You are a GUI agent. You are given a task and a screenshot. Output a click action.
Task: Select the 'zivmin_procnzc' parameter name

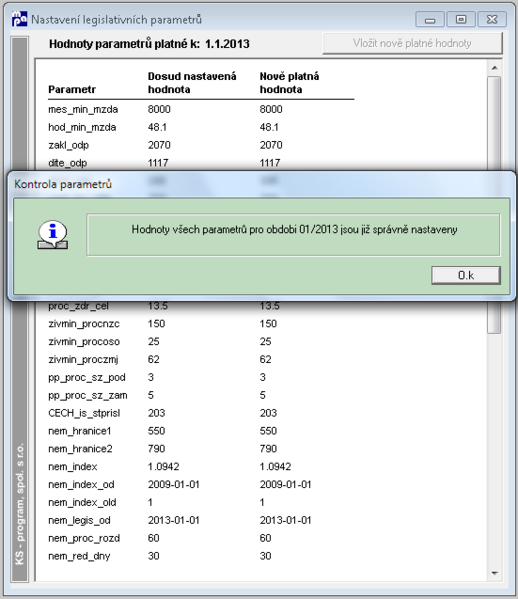point(84,324)
